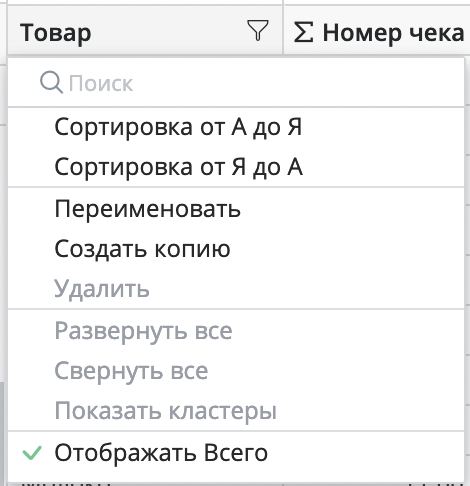
Task: Click the green checkmark beside Отображать Всего
Action: coord(32,453)
